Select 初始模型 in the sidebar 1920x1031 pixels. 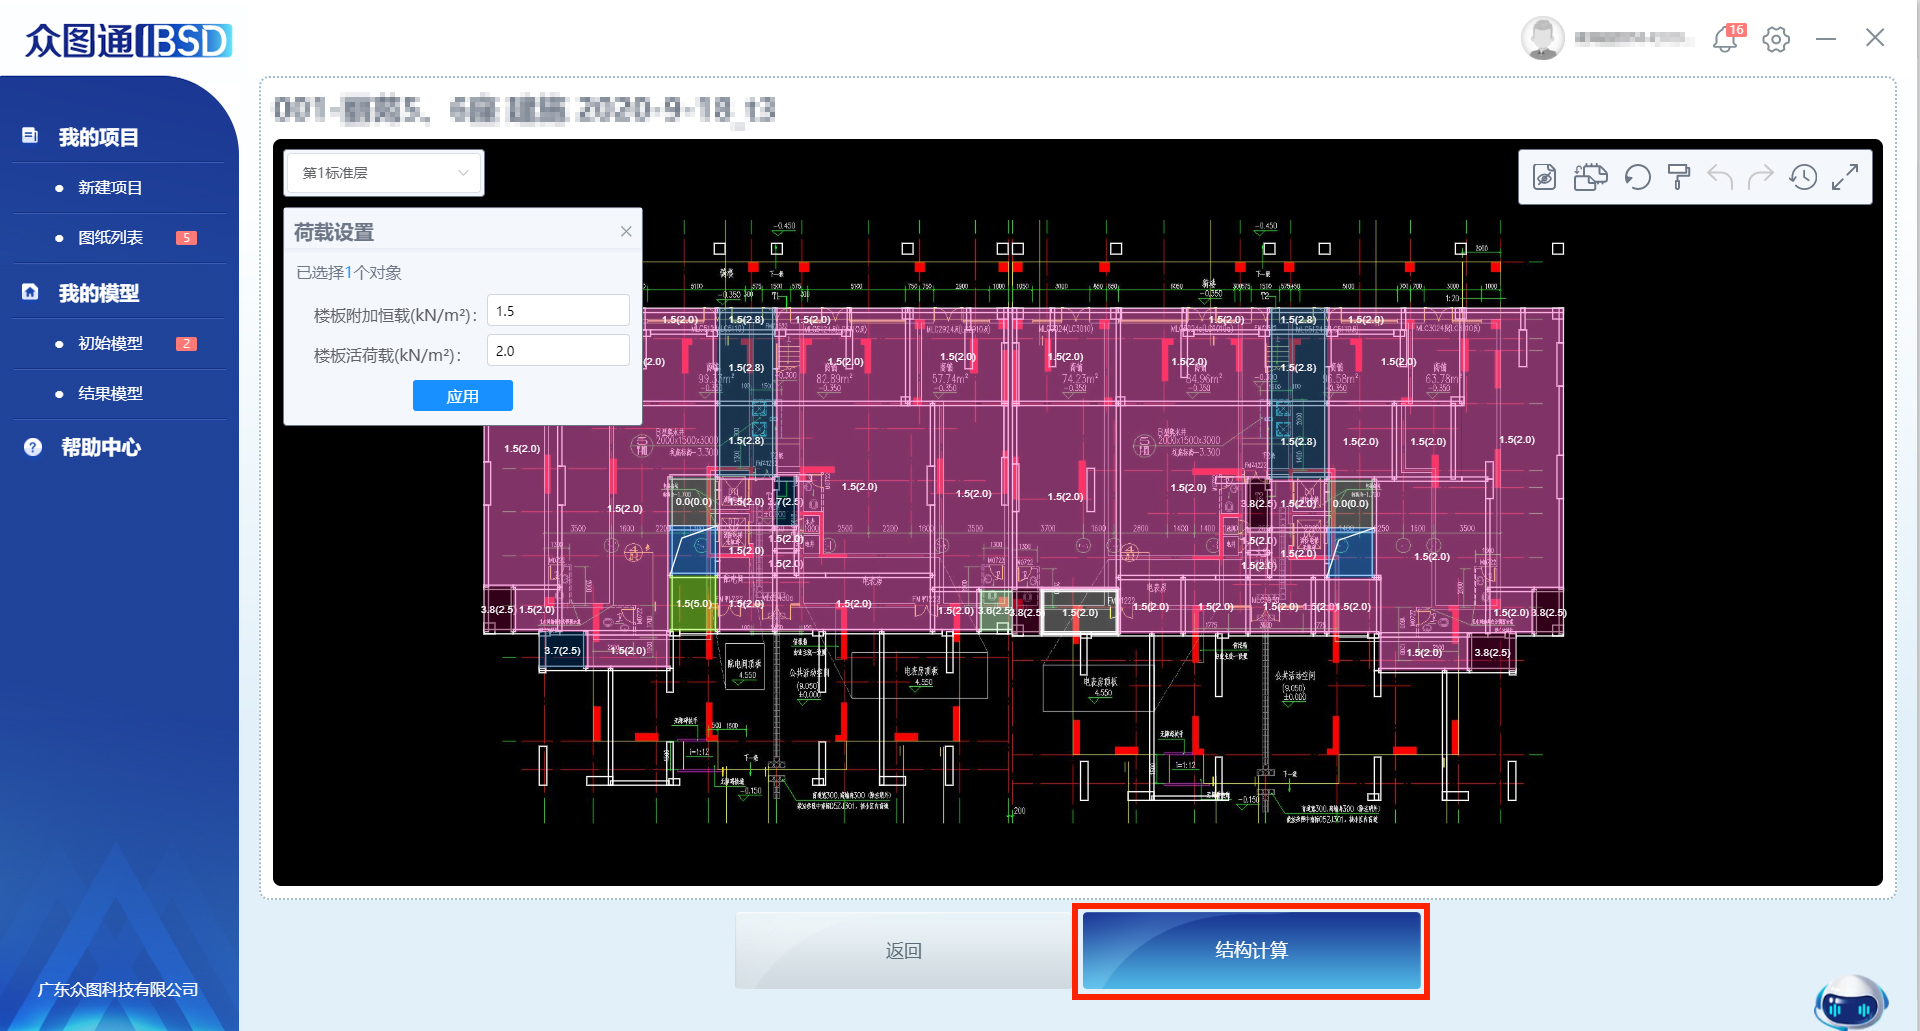point(111,344)
